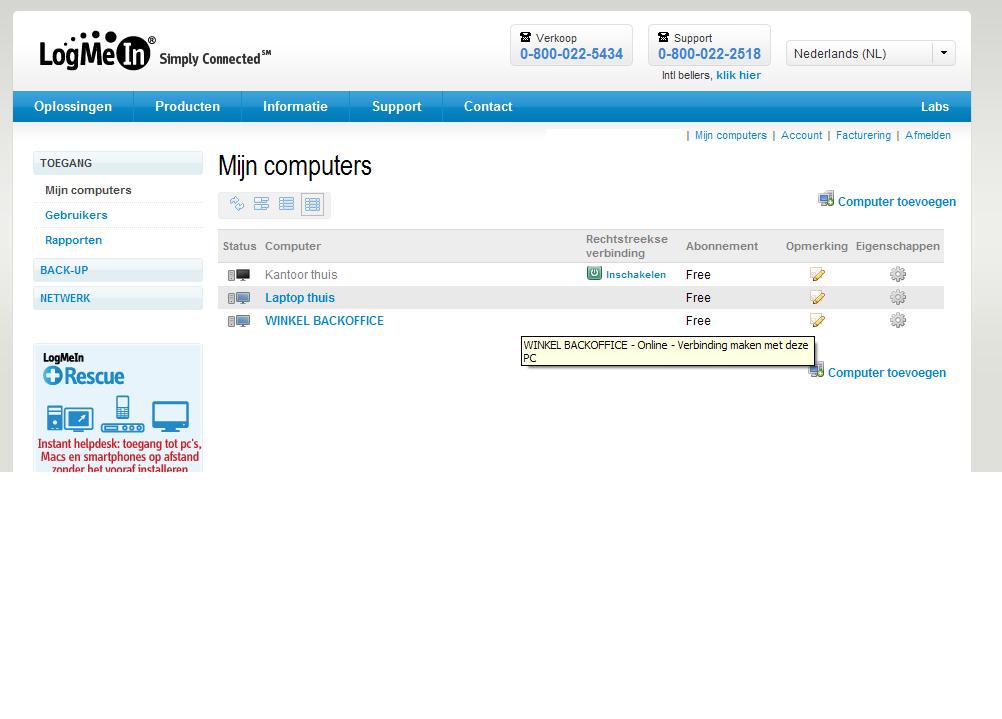Open the properties gear for WINKEL BACKOFFICE
The height and width of the screenshot is (719, 1002).
pos(898,321)
